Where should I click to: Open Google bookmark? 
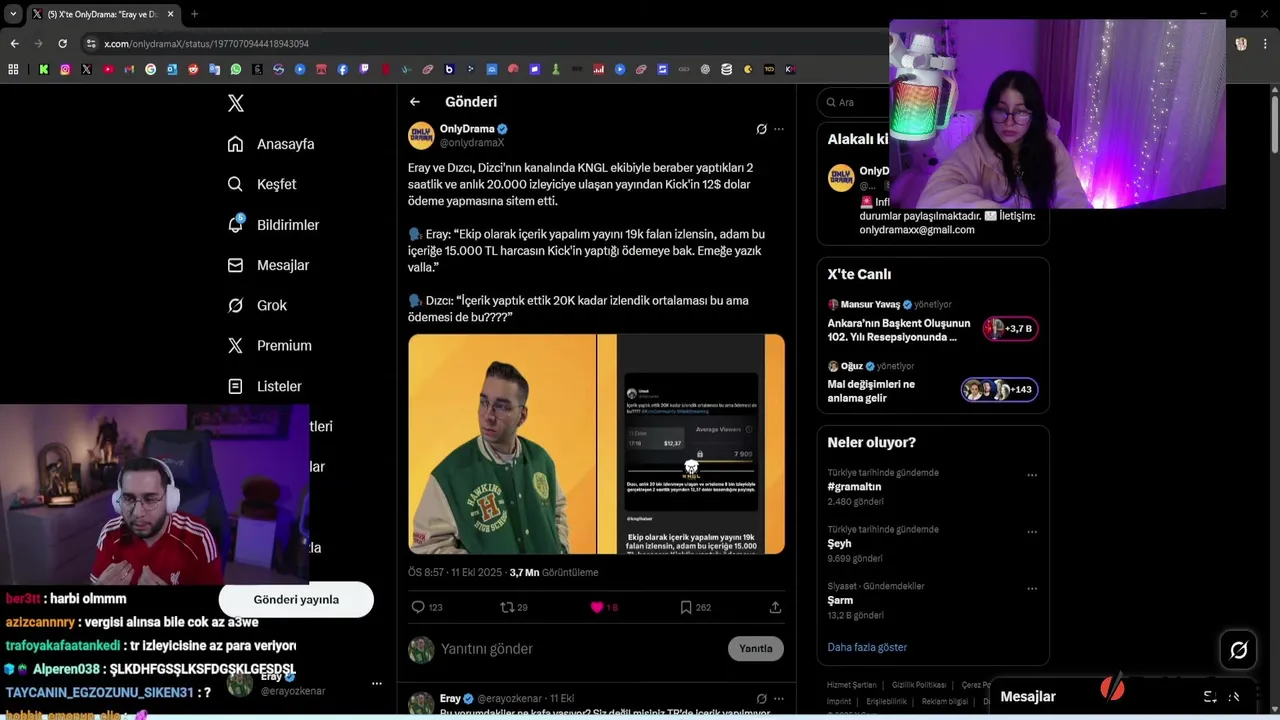[x=150, y=69]
